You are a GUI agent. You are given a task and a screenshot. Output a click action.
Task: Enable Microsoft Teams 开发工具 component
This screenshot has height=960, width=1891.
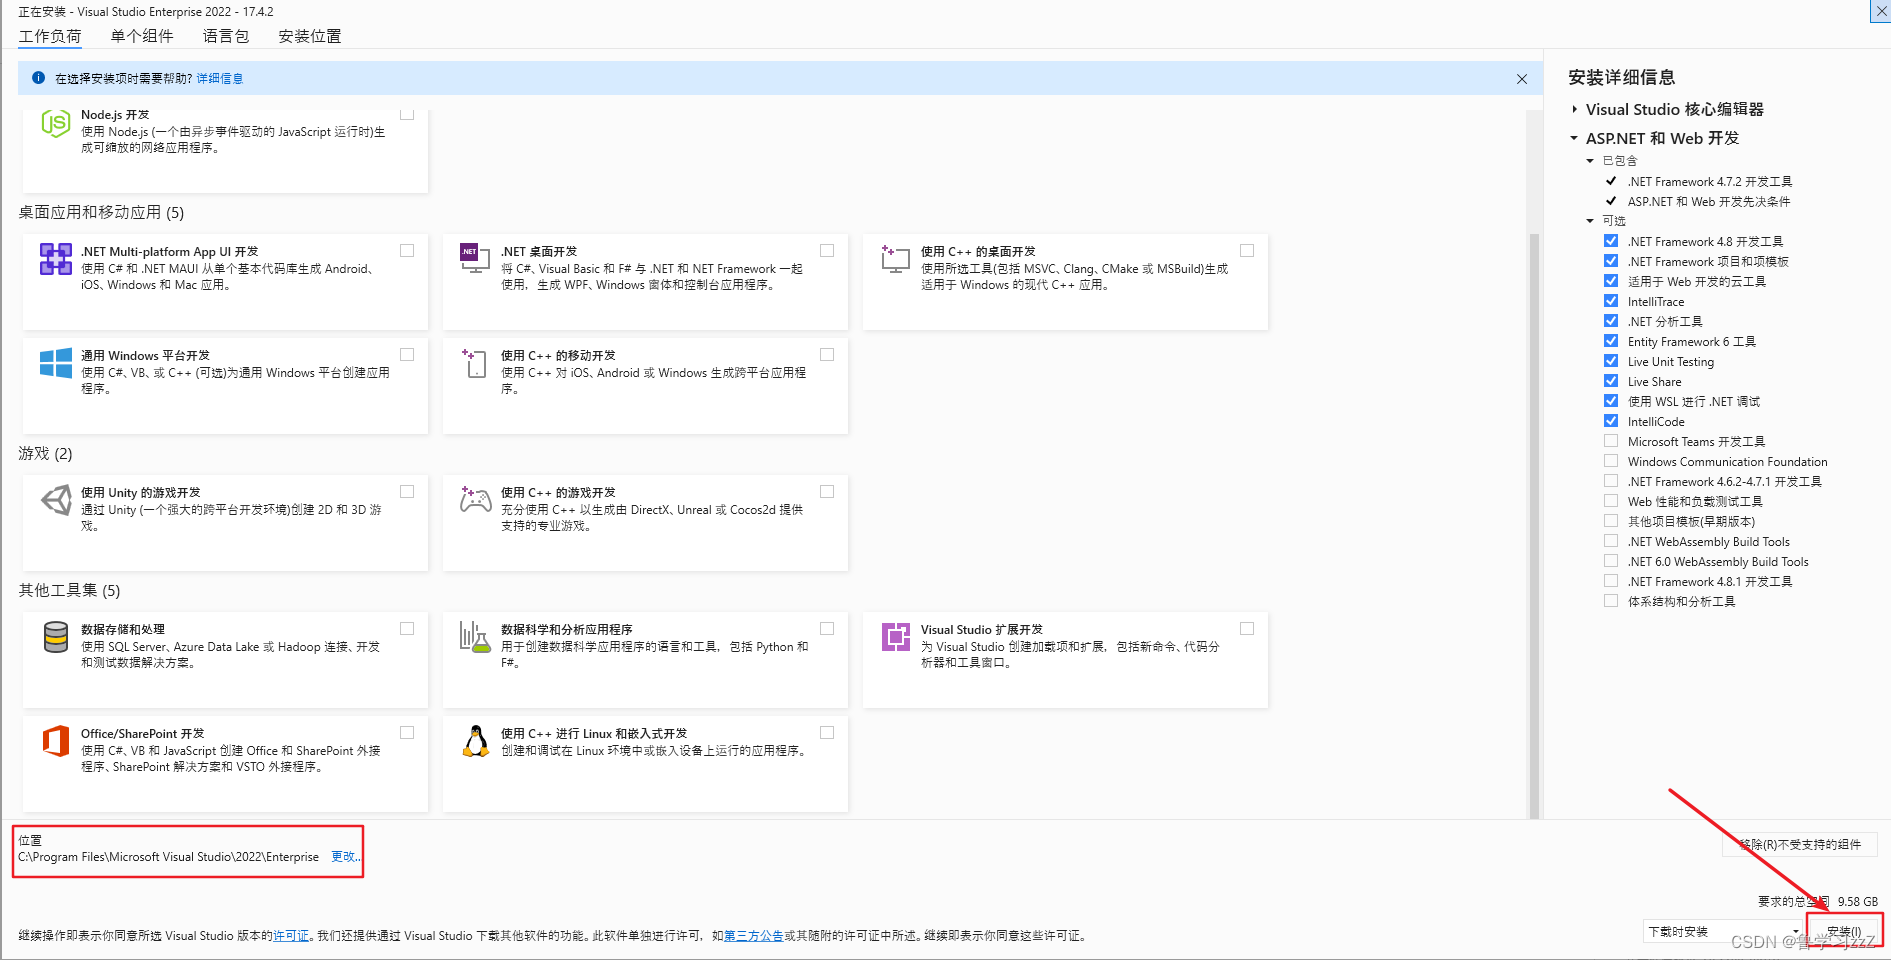[x=1611, y=441]
